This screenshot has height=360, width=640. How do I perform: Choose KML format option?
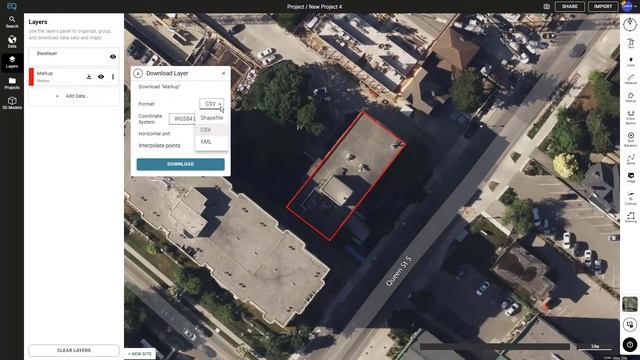[211, 142]
